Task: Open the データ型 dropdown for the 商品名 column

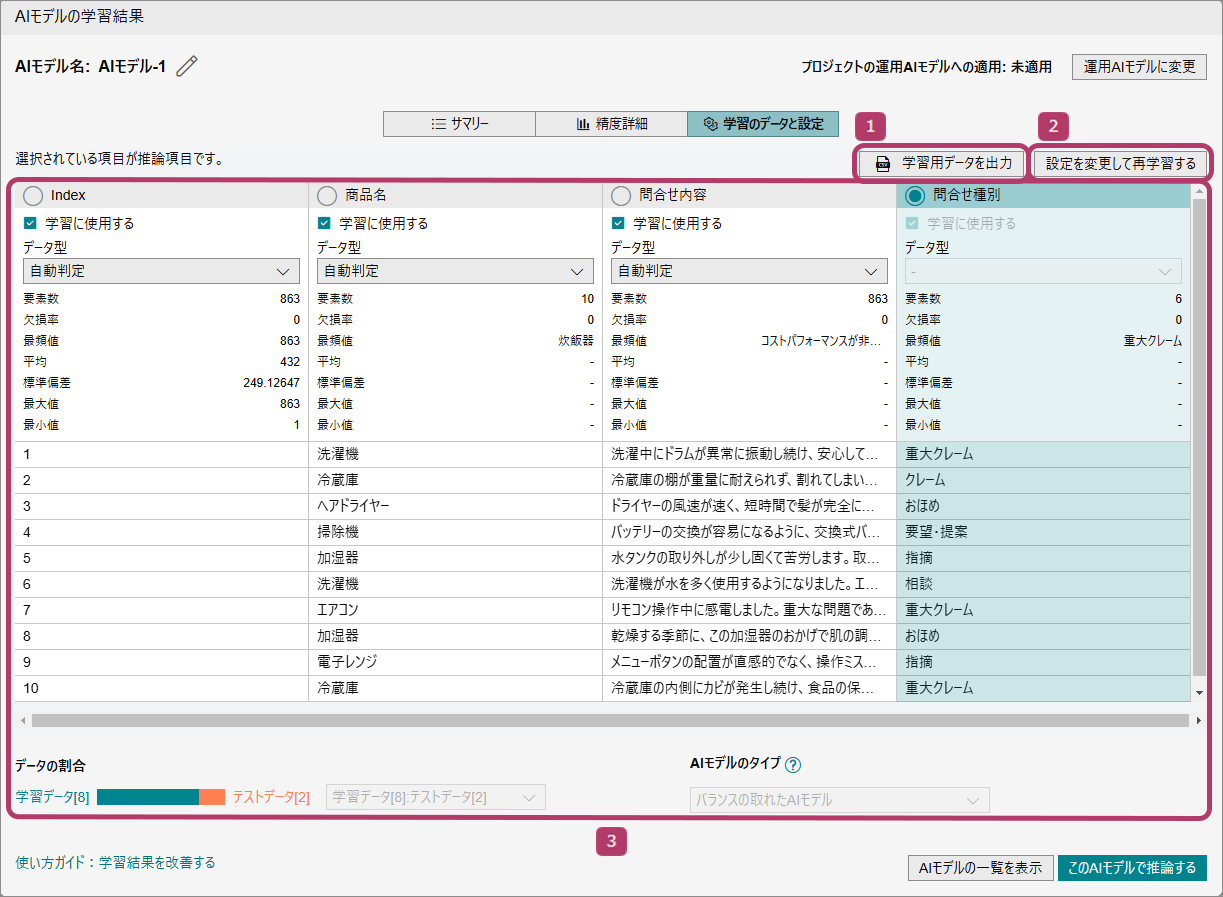Action: (x=455, y=271)
